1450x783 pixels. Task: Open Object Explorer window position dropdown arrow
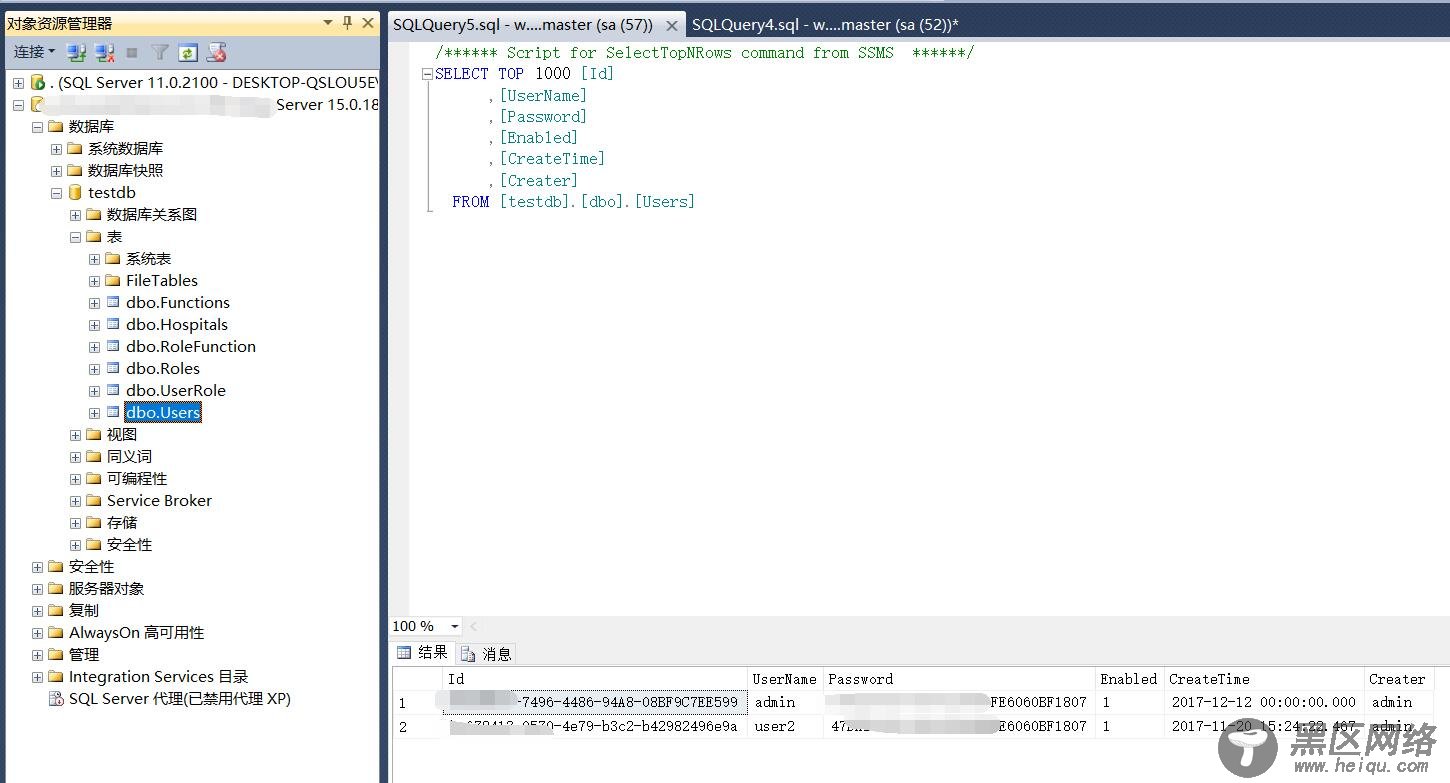tap(327, 22)
